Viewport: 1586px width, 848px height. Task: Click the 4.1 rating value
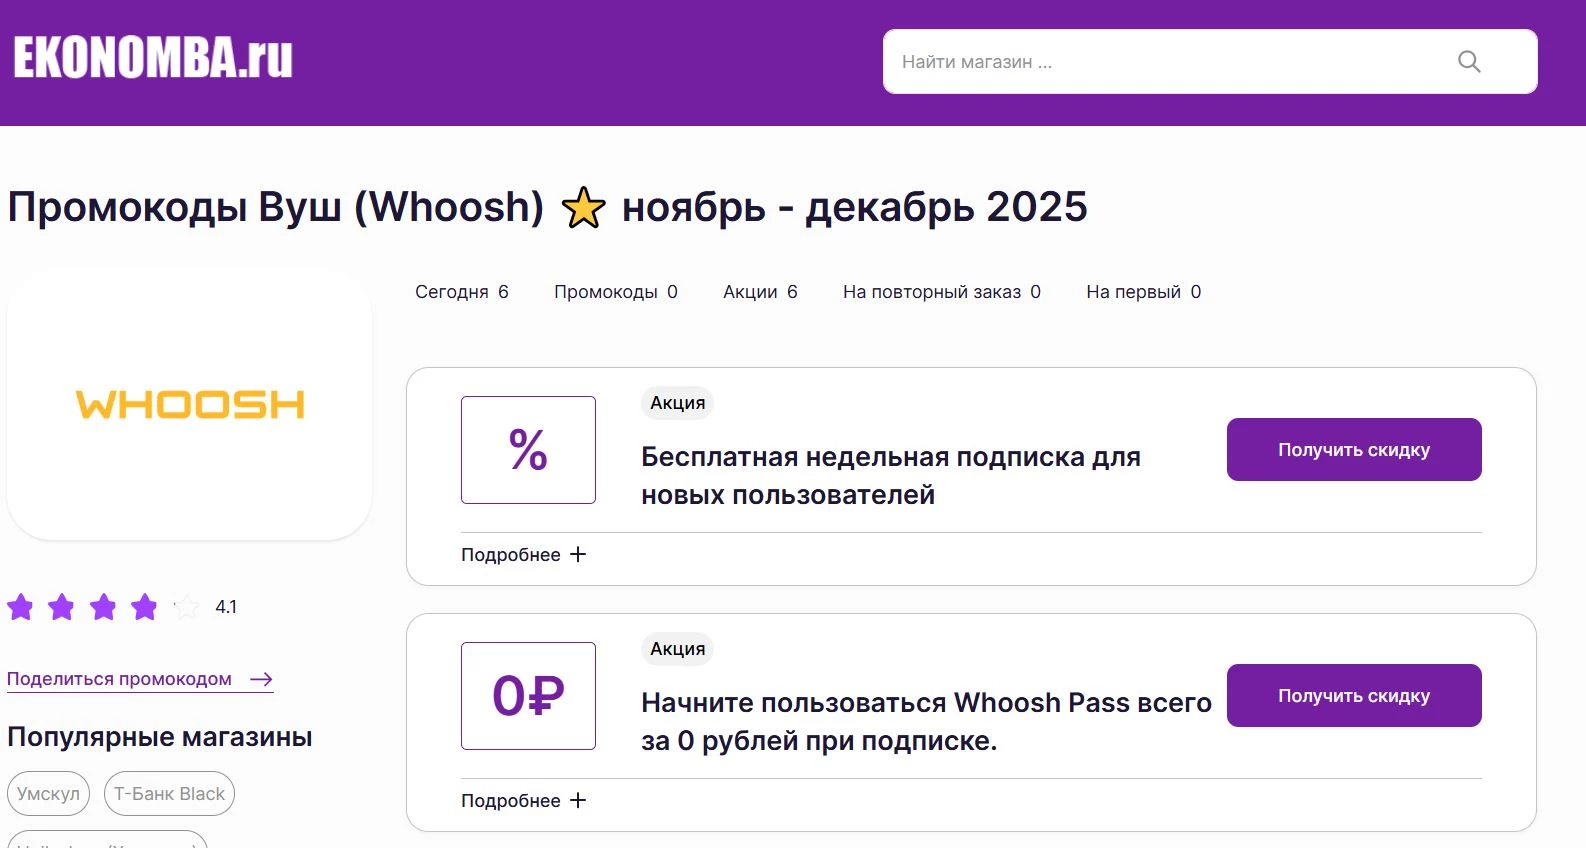(226, 607)
